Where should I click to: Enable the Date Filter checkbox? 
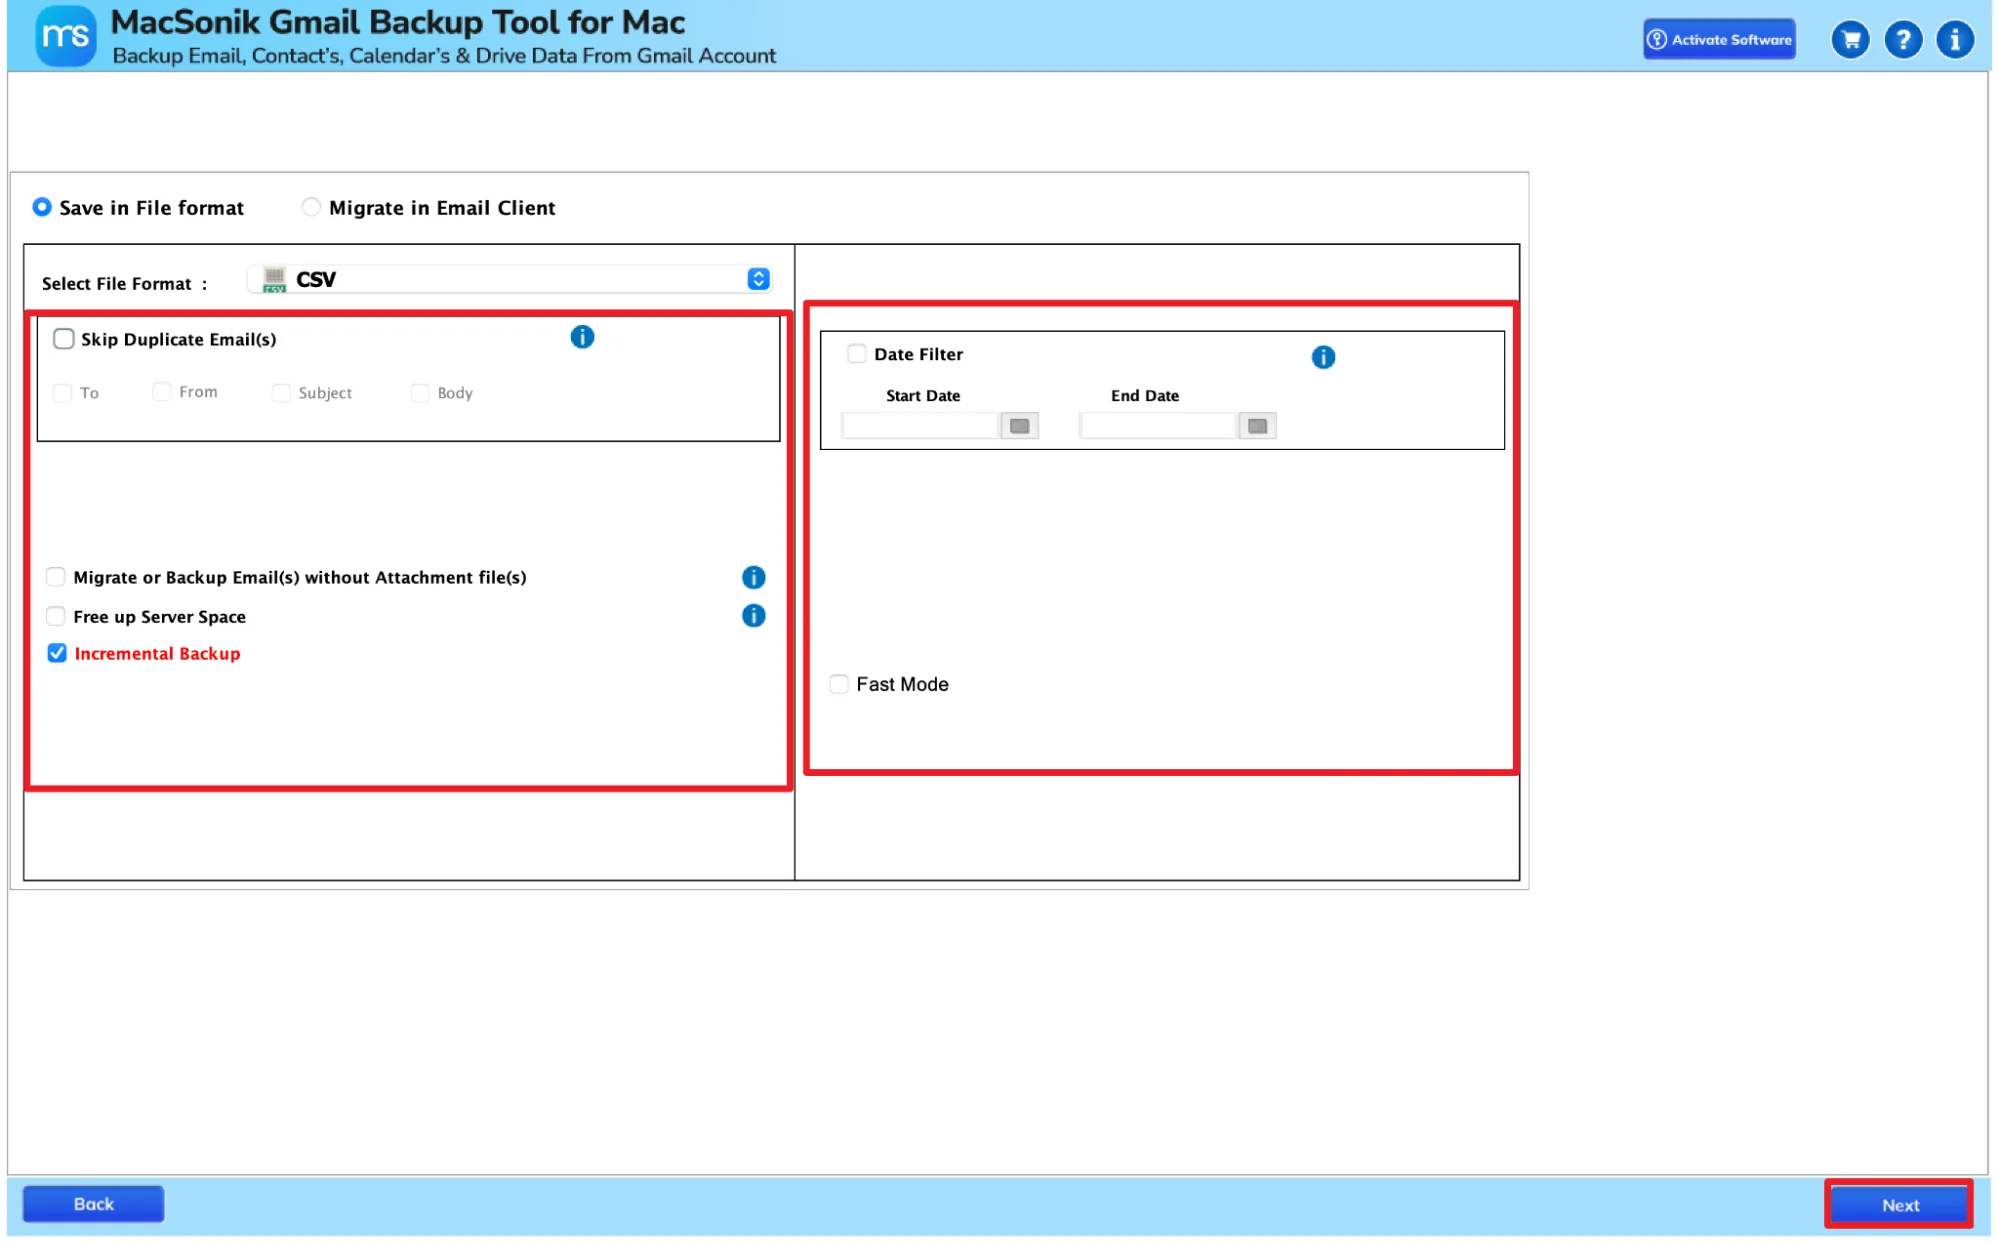856,353
